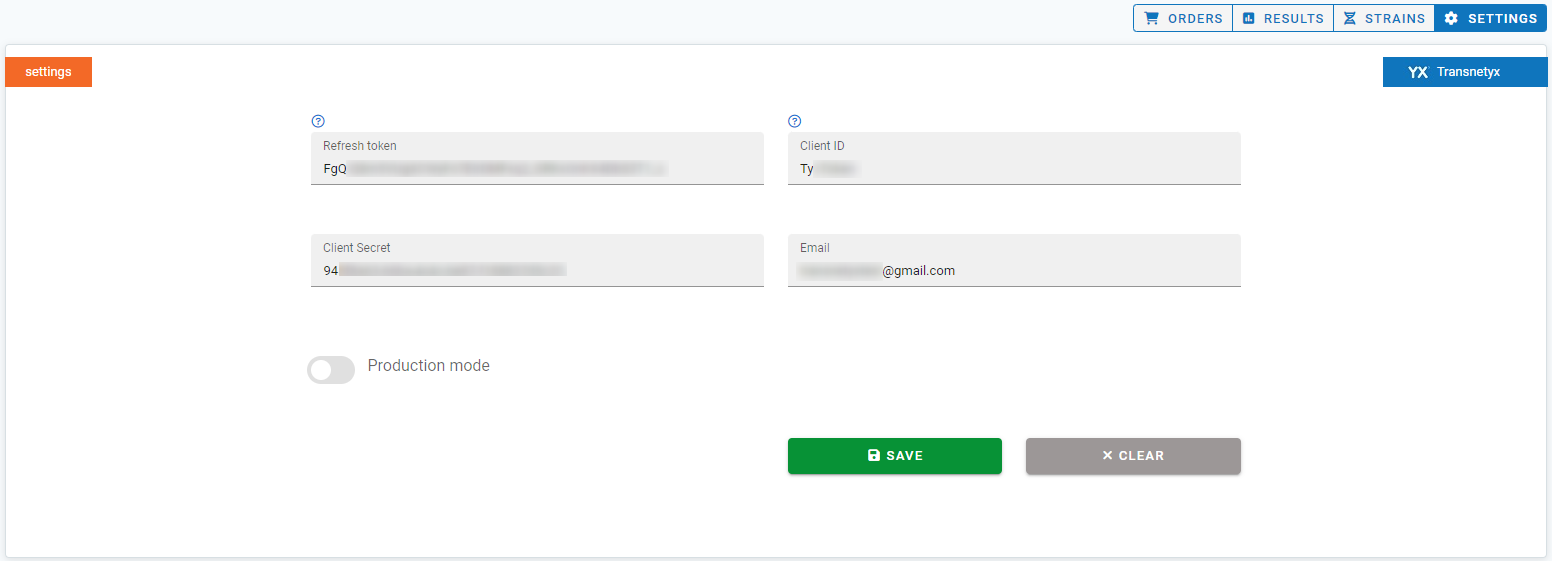Click the DNA helix icon beside Strains

click(x=1350, y=18)
